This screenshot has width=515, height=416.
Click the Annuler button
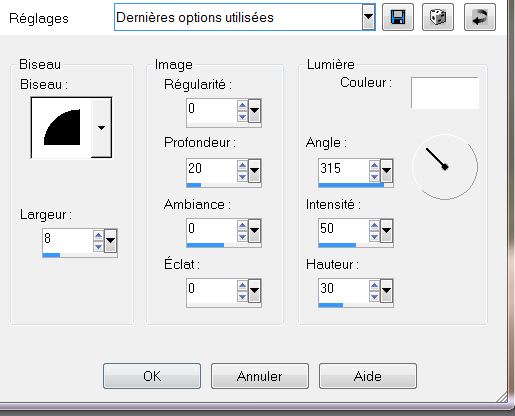[260, 376]
